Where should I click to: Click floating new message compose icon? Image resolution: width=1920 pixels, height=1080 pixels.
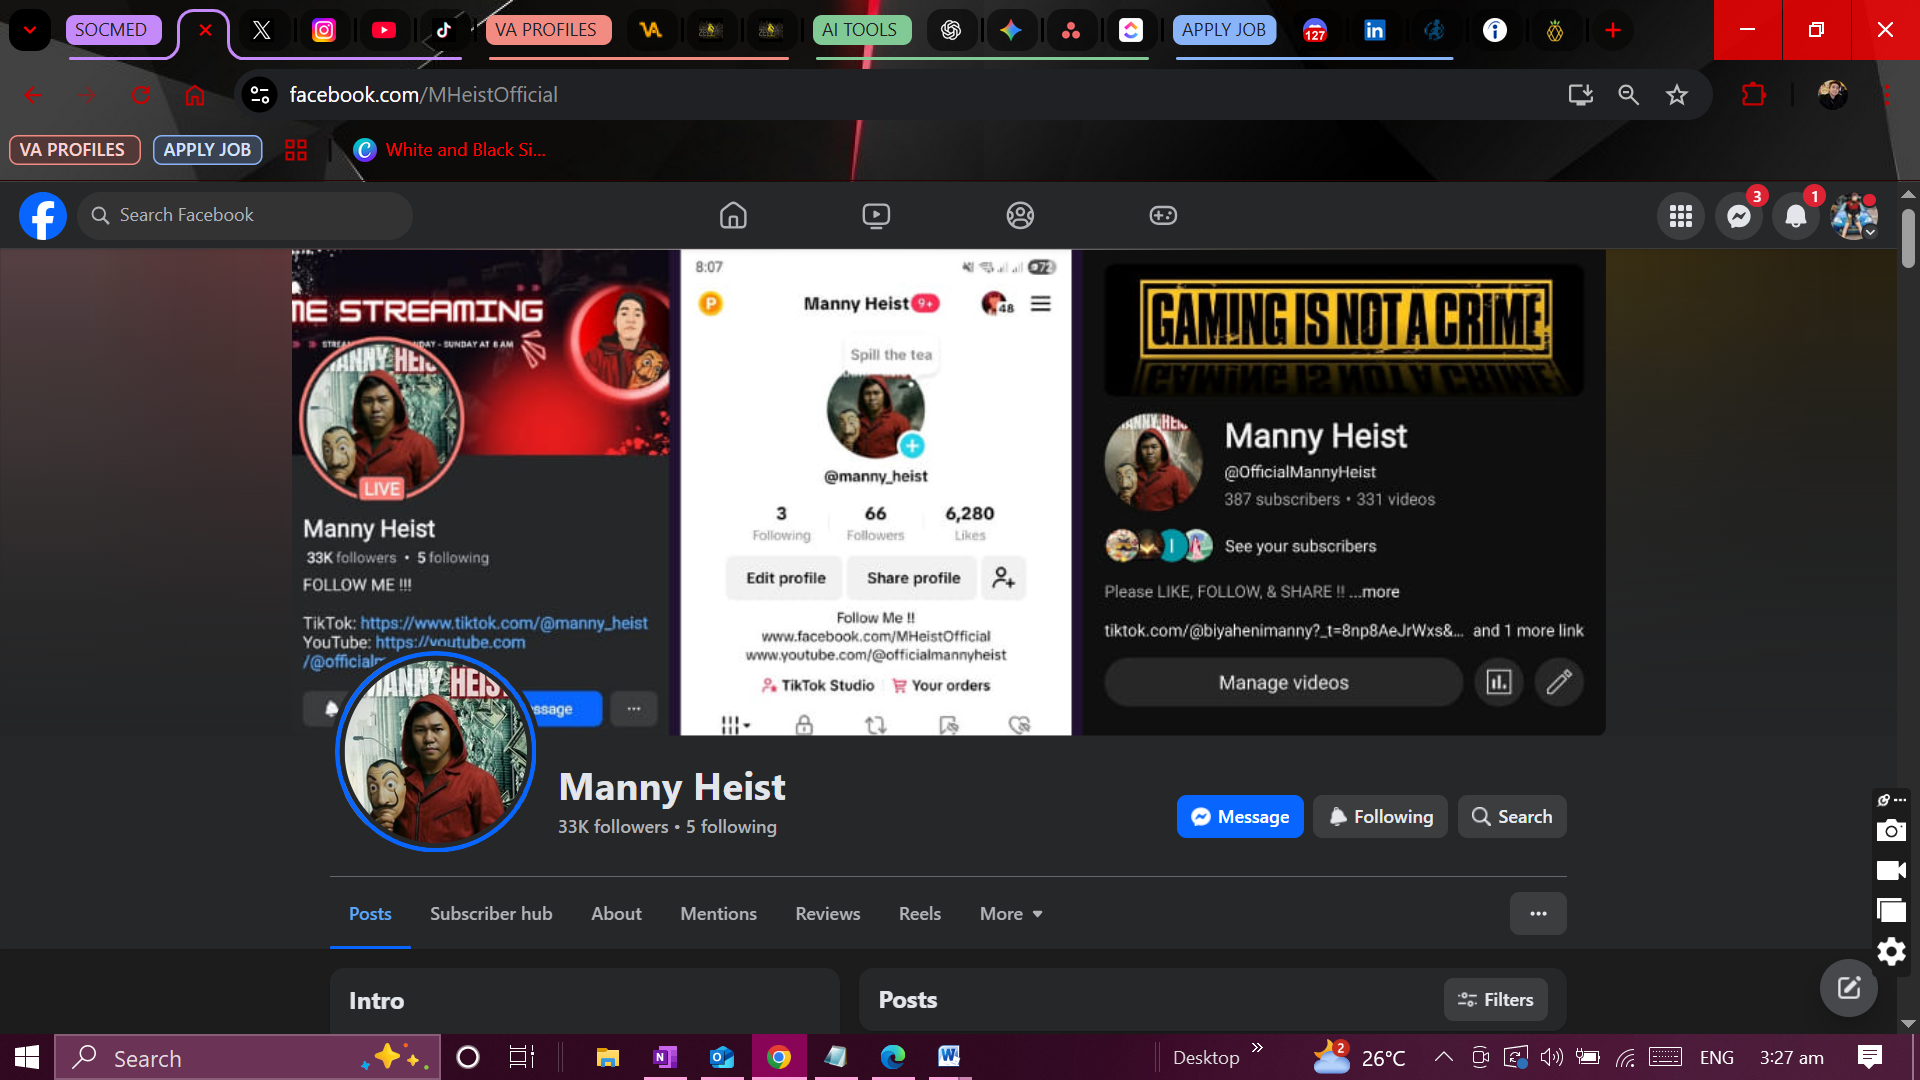[1848, 988]
